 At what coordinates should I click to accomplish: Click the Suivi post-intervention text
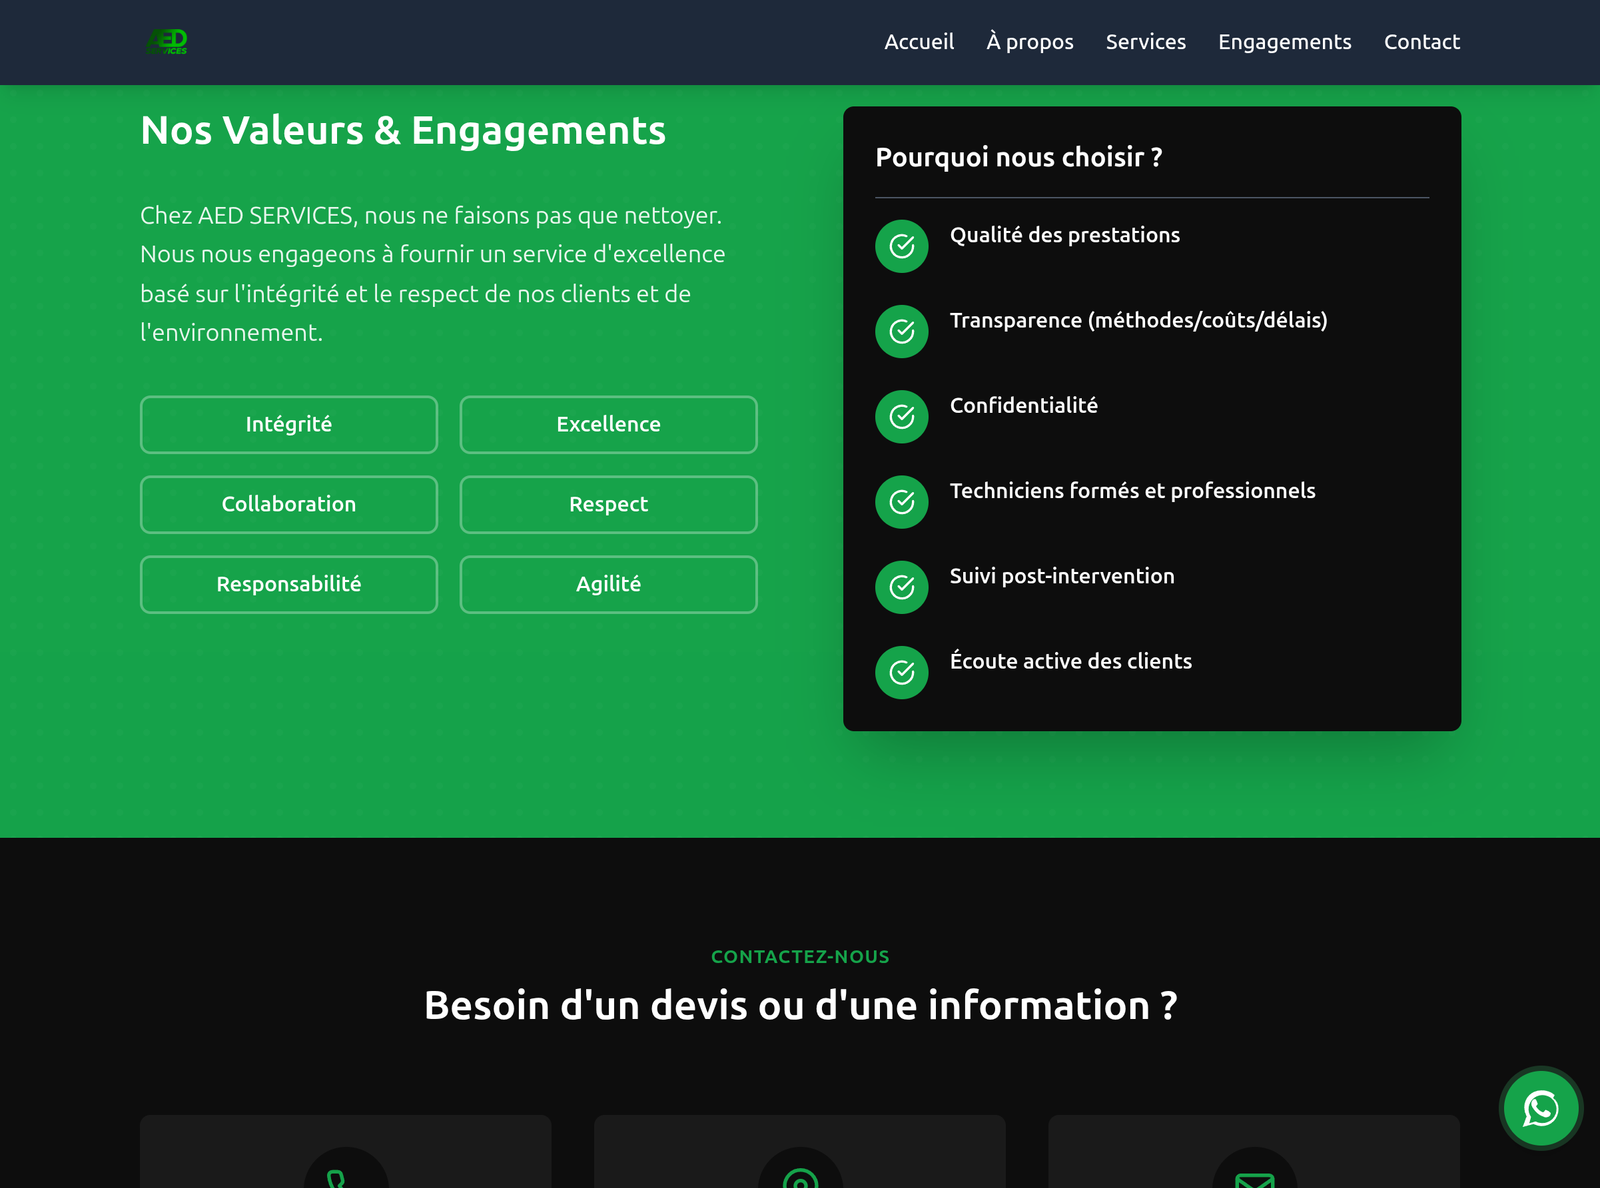coord(1062,576)
